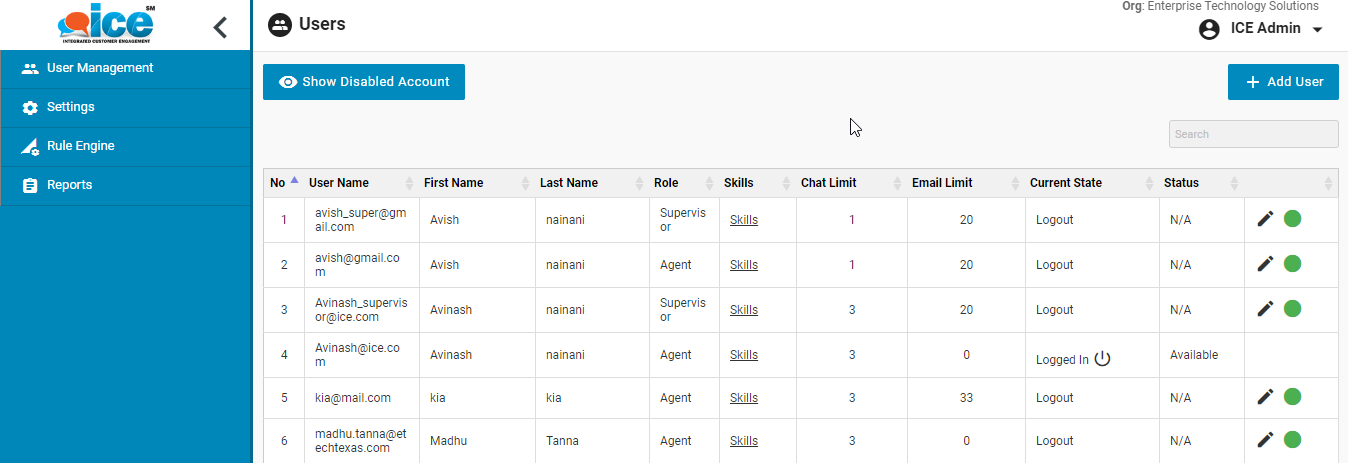
Task: Open the Skills link for user kia
Action: point(743,398)
